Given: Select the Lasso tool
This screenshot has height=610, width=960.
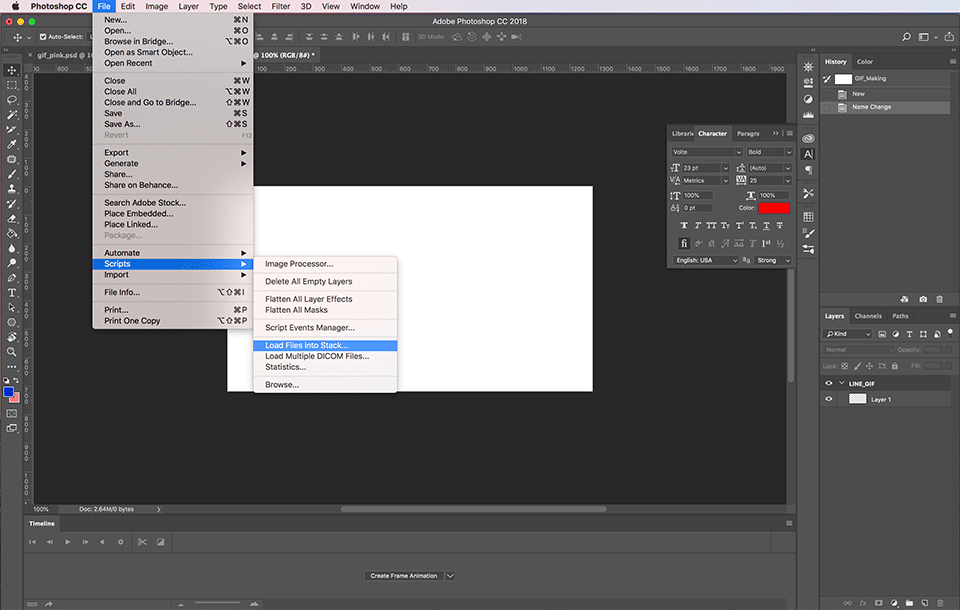Looking at the screenshot, I should point(12,100).
